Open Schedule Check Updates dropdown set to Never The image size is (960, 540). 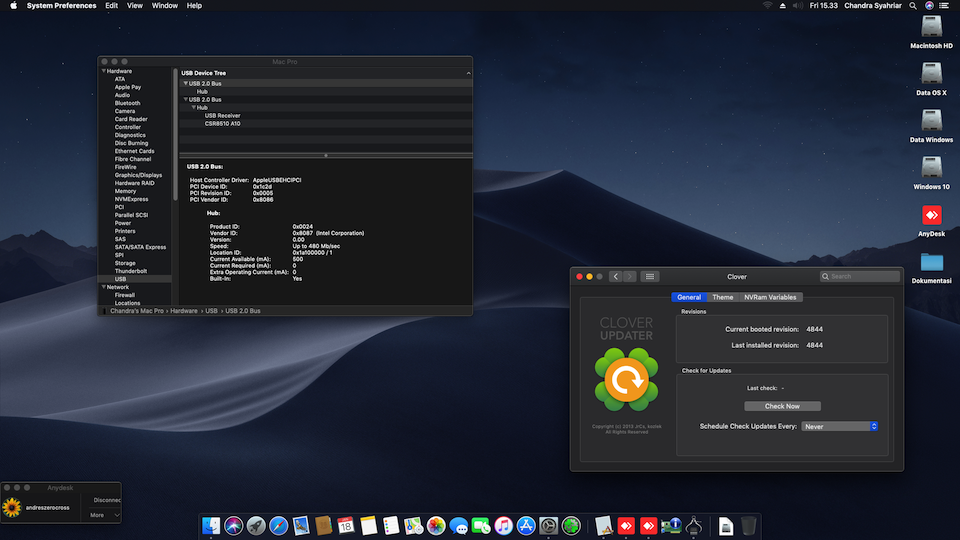click(x=839, y=426)
